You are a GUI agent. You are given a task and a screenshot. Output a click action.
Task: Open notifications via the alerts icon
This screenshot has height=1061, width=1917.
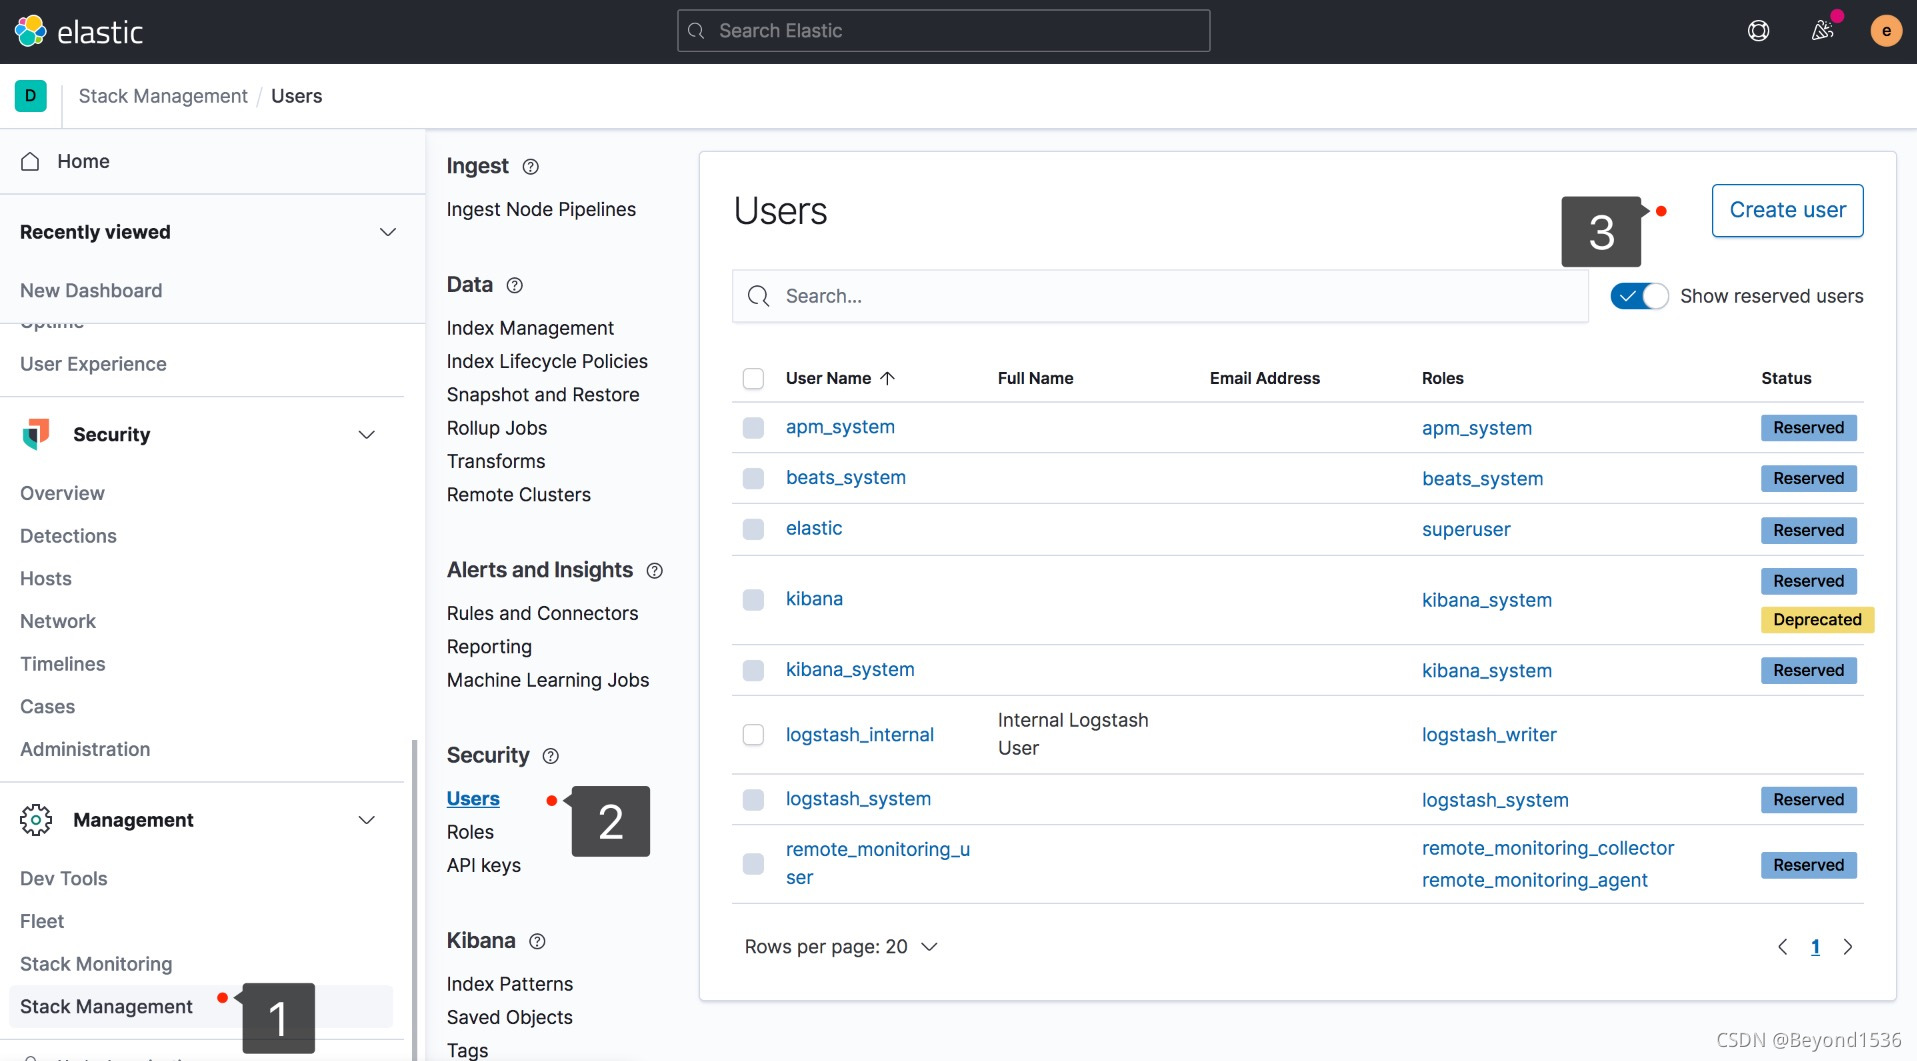[x=1822, y=31]
